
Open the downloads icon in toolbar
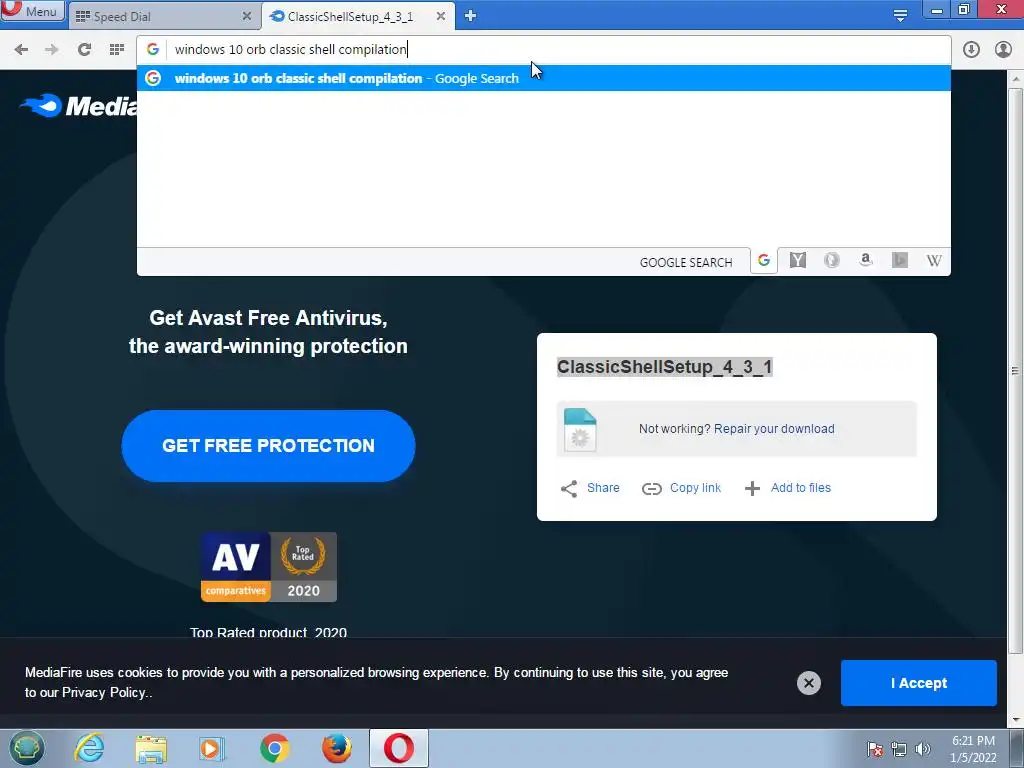point(971,50)
